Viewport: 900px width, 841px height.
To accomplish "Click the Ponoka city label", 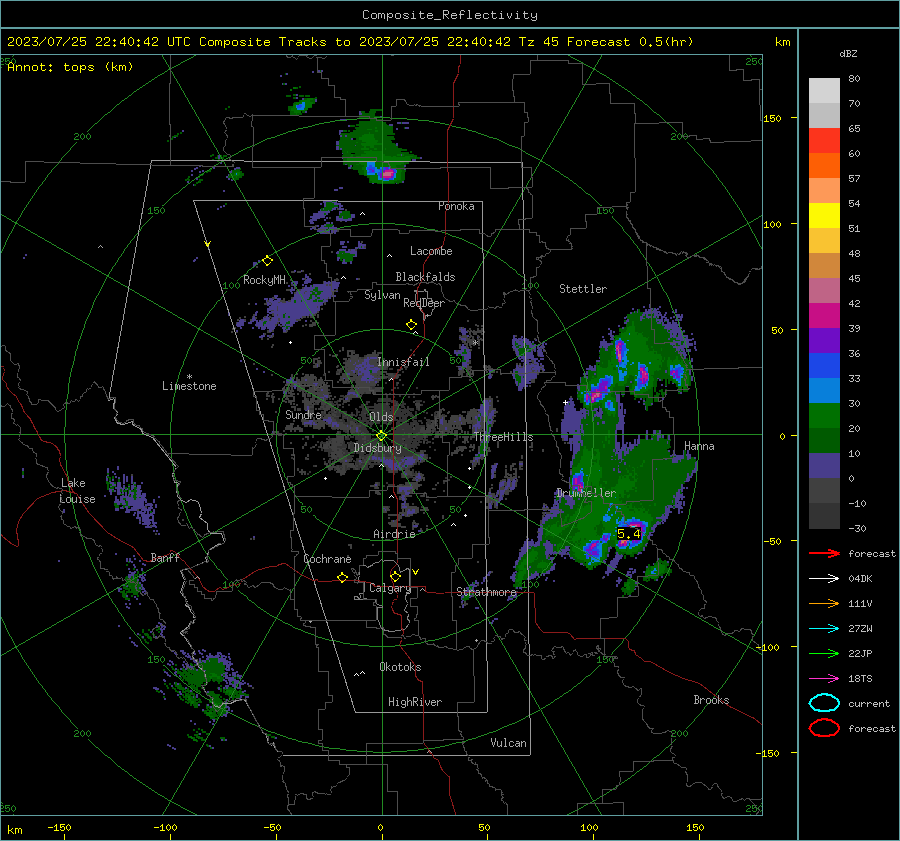I will point(456,206).
